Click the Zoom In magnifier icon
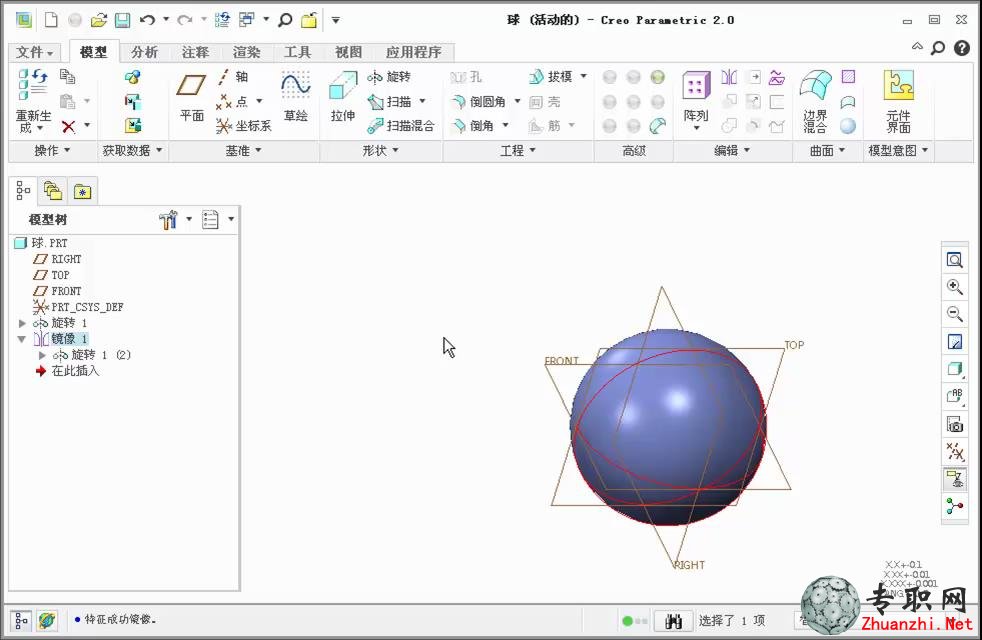This screenshot has width=982, height=640. [954, 287]
